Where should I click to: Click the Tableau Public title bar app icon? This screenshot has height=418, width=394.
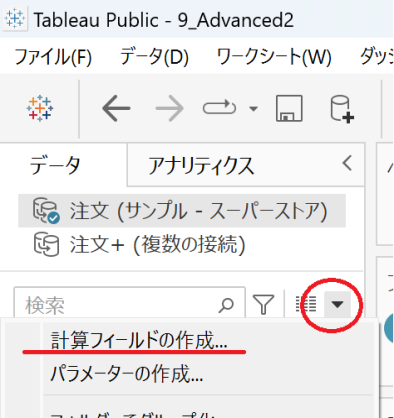point(15,18)
